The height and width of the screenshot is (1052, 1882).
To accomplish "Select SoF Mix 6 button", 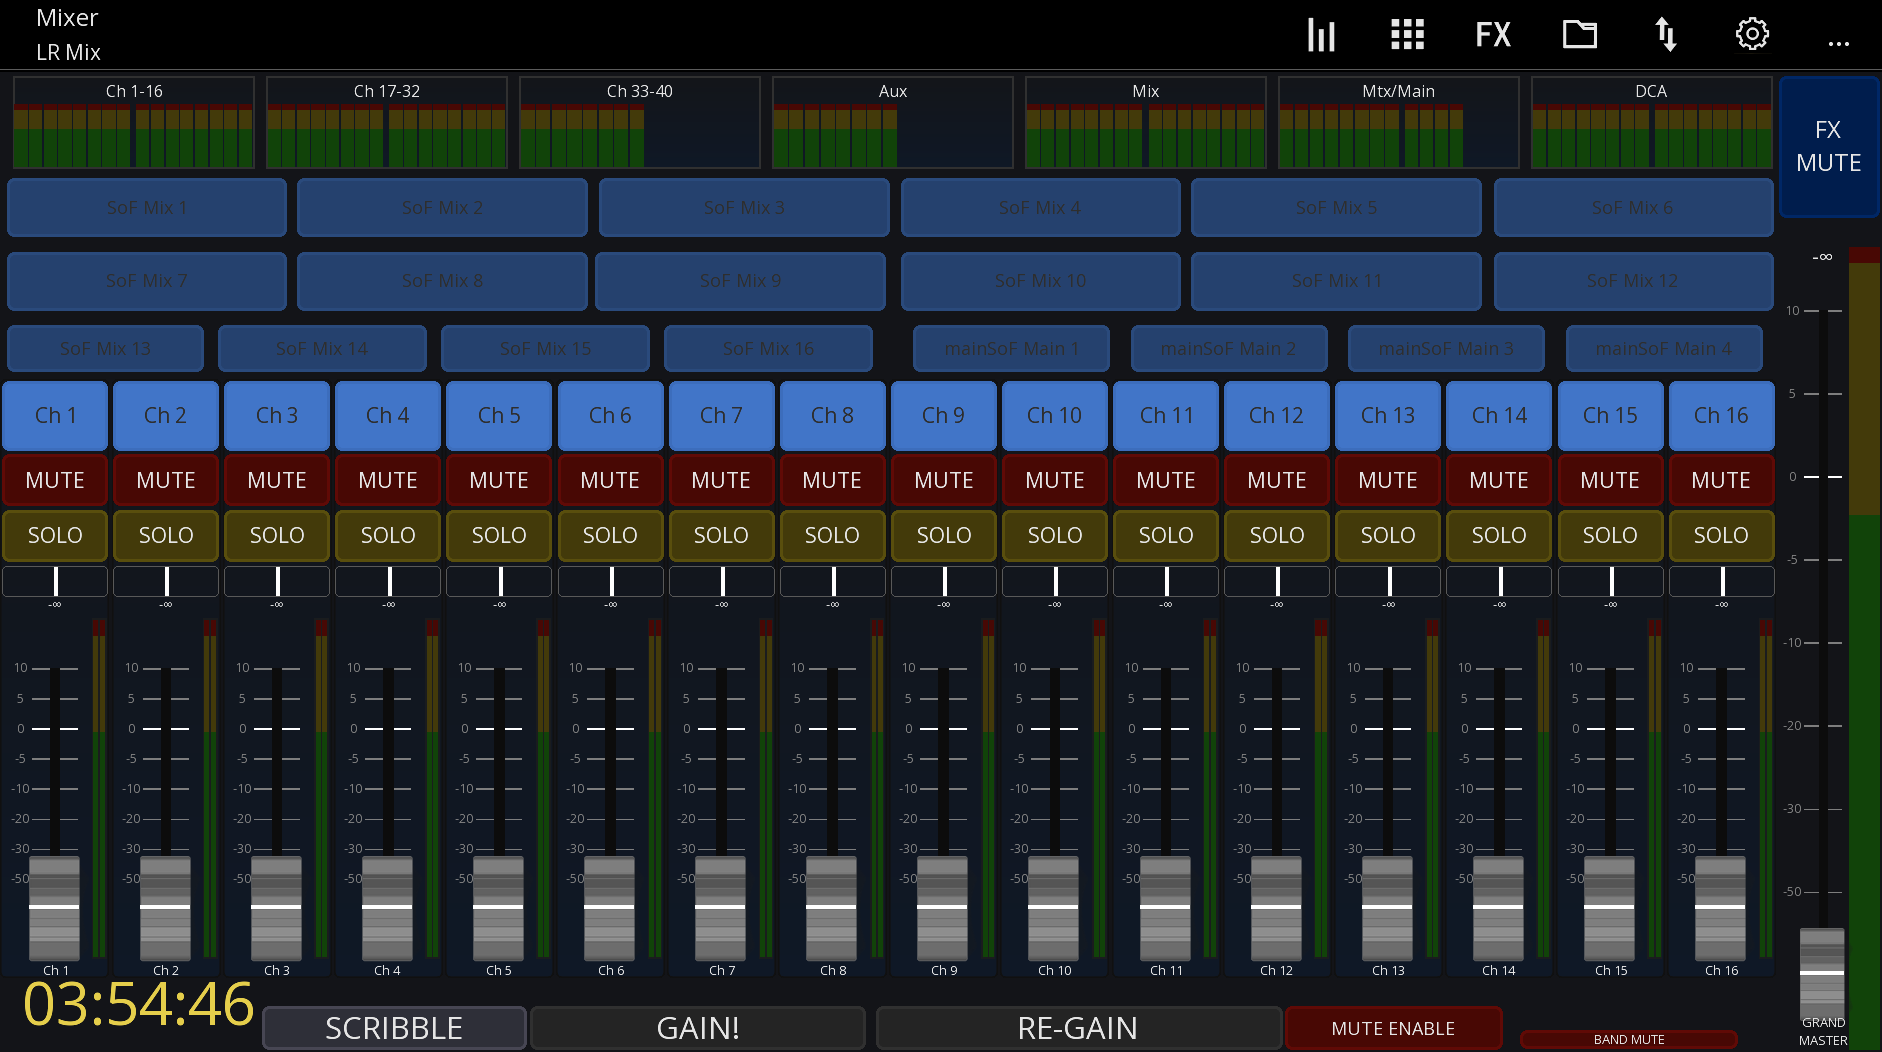I will click(x=1633, y=207).
